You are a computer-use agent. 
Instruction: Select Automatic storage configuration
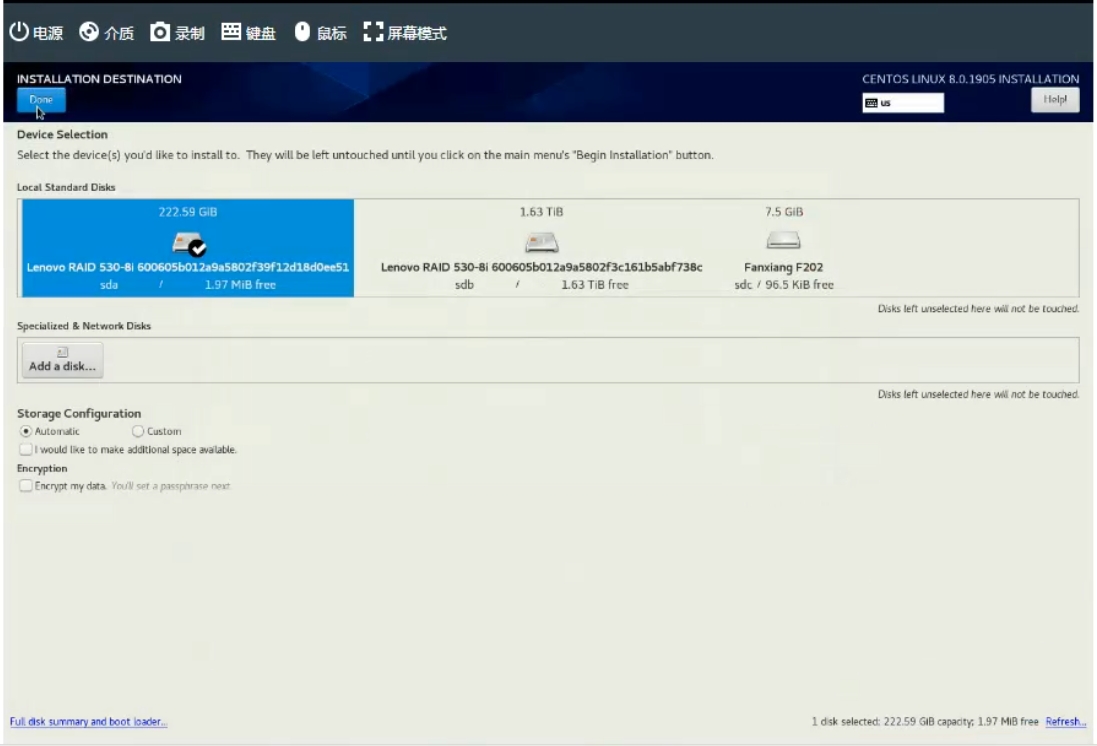(26, 431)
